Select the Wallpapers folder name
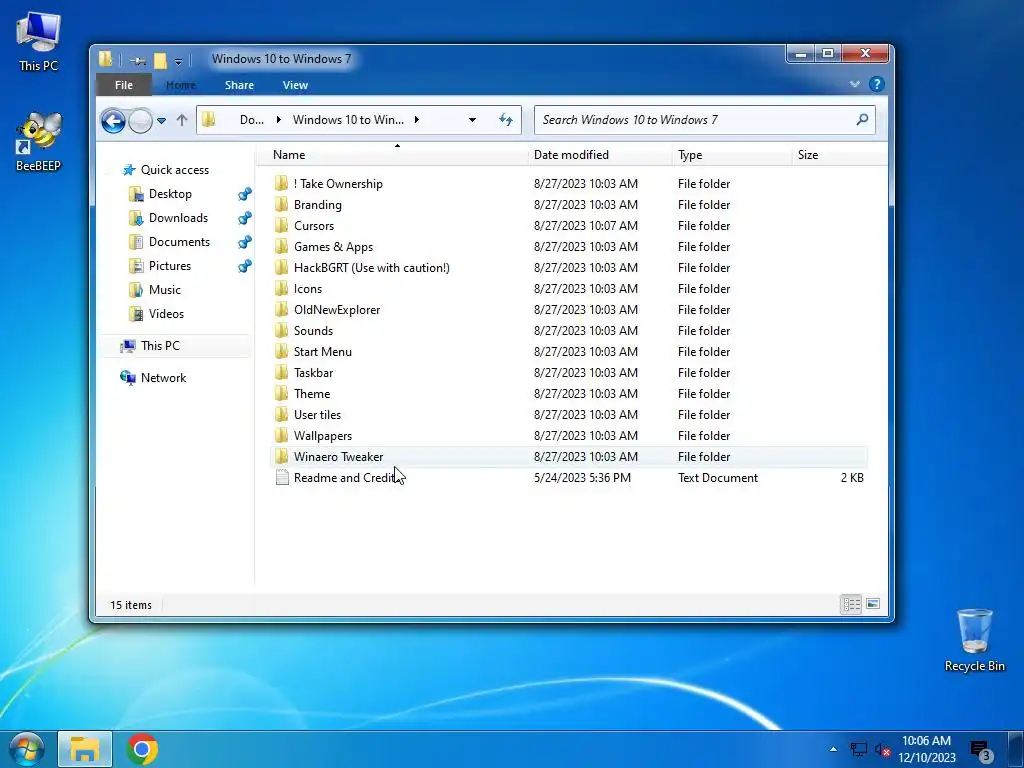Image resolution: width=1024 pixels, height=768 pixels. click(323, 435)
